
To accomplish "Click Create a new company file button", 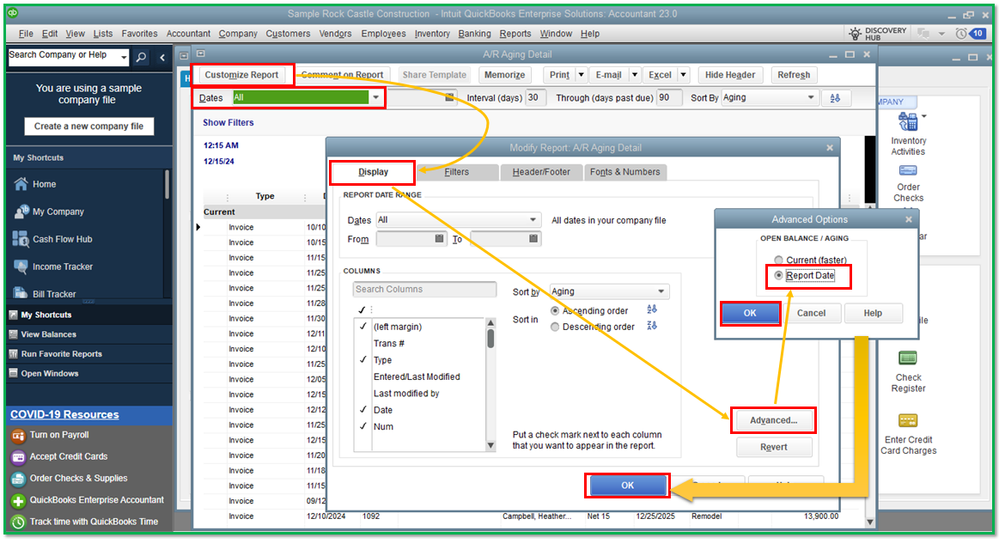I will [89, 126].
